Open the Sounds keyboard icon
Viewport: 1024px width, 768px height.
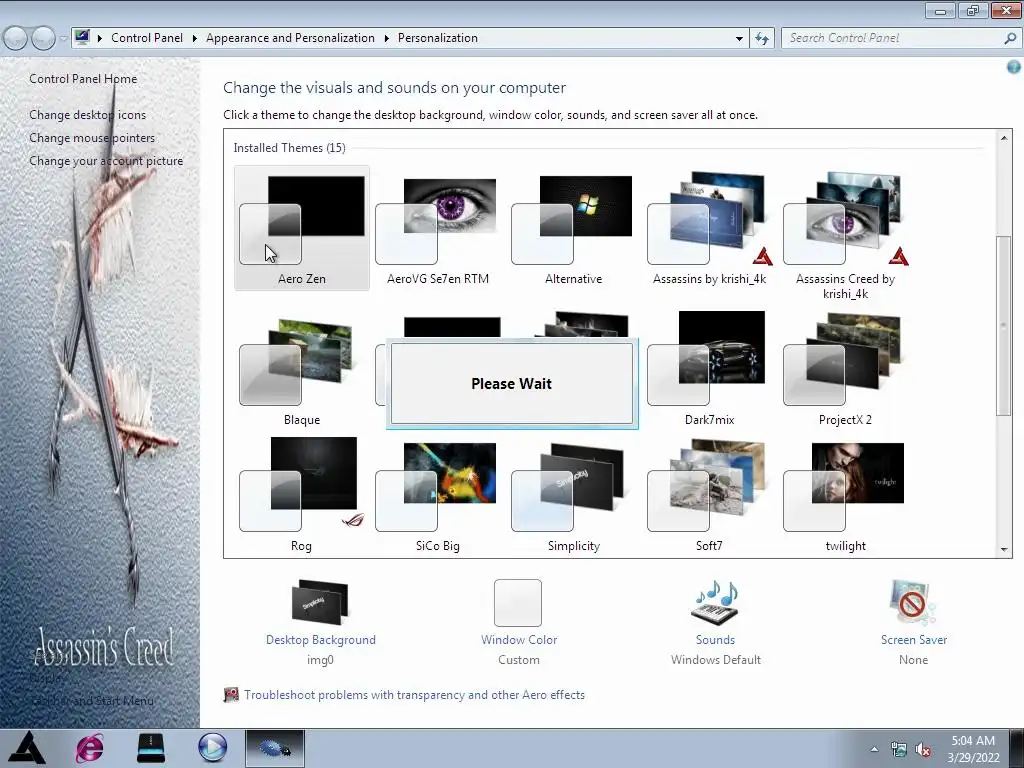tap(715, 602)
